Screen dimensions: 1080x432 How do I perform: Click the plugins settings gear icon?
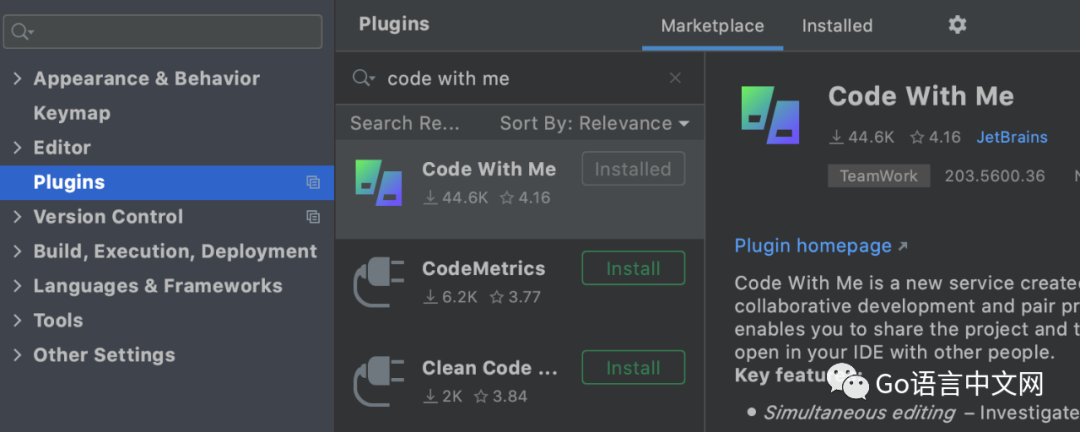957,25
